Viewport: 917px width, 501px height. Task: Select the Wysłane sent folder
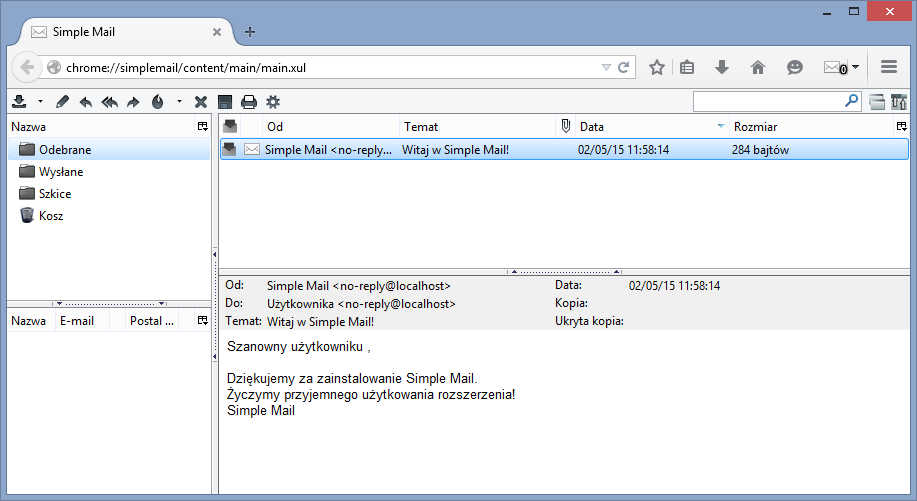(109, 172)
